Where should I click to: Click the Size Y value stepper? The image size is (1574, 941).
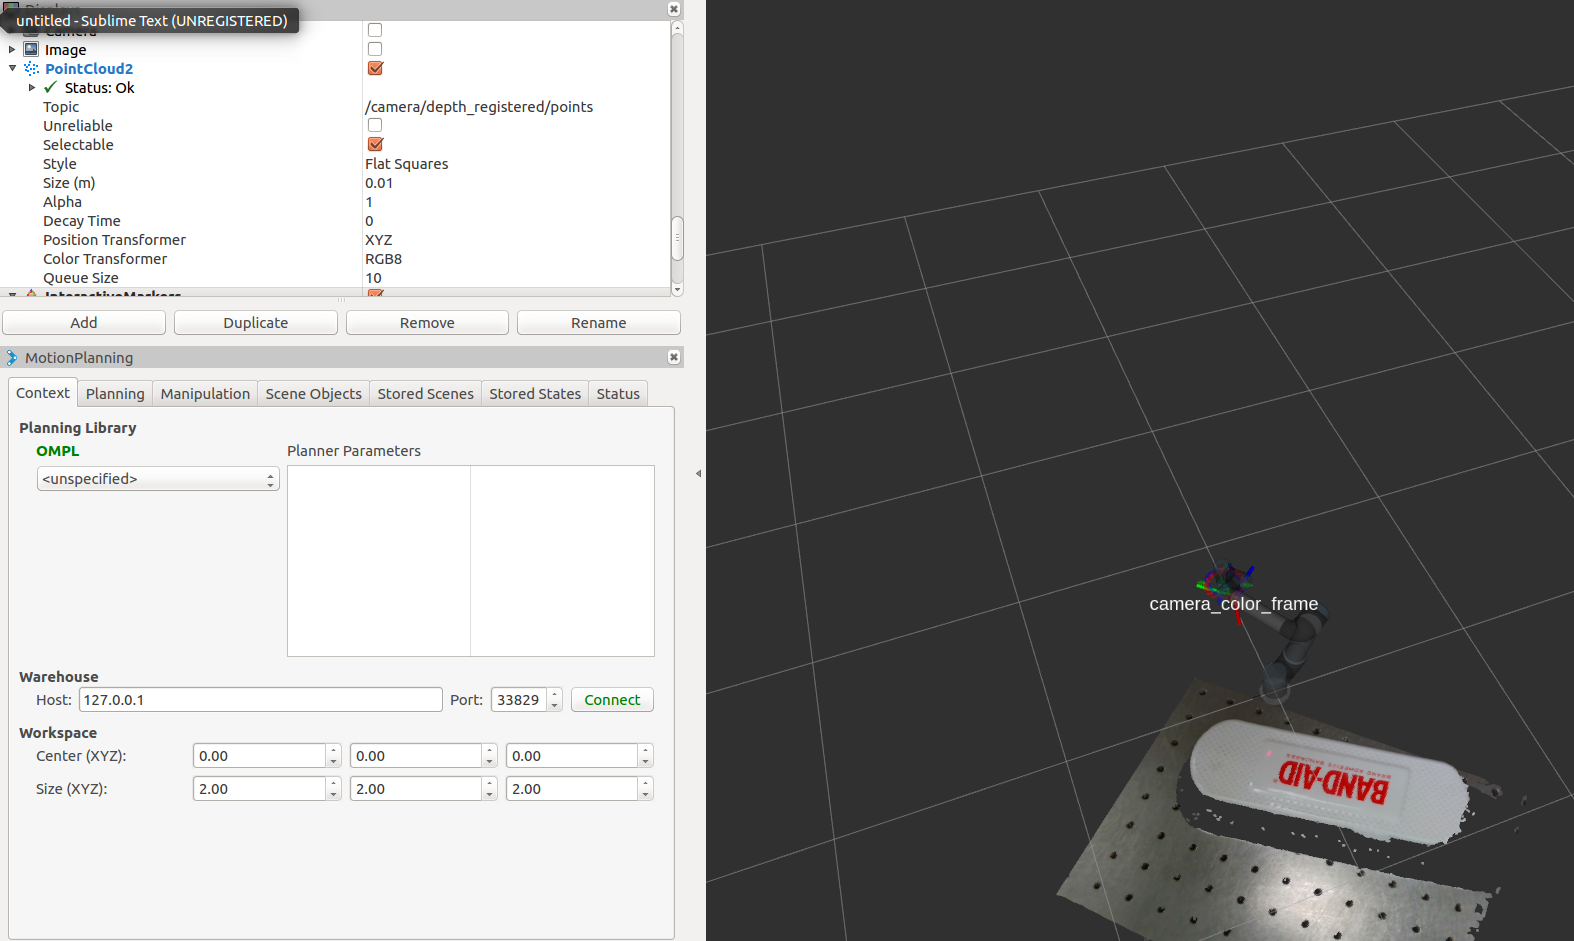pos(489,789)
